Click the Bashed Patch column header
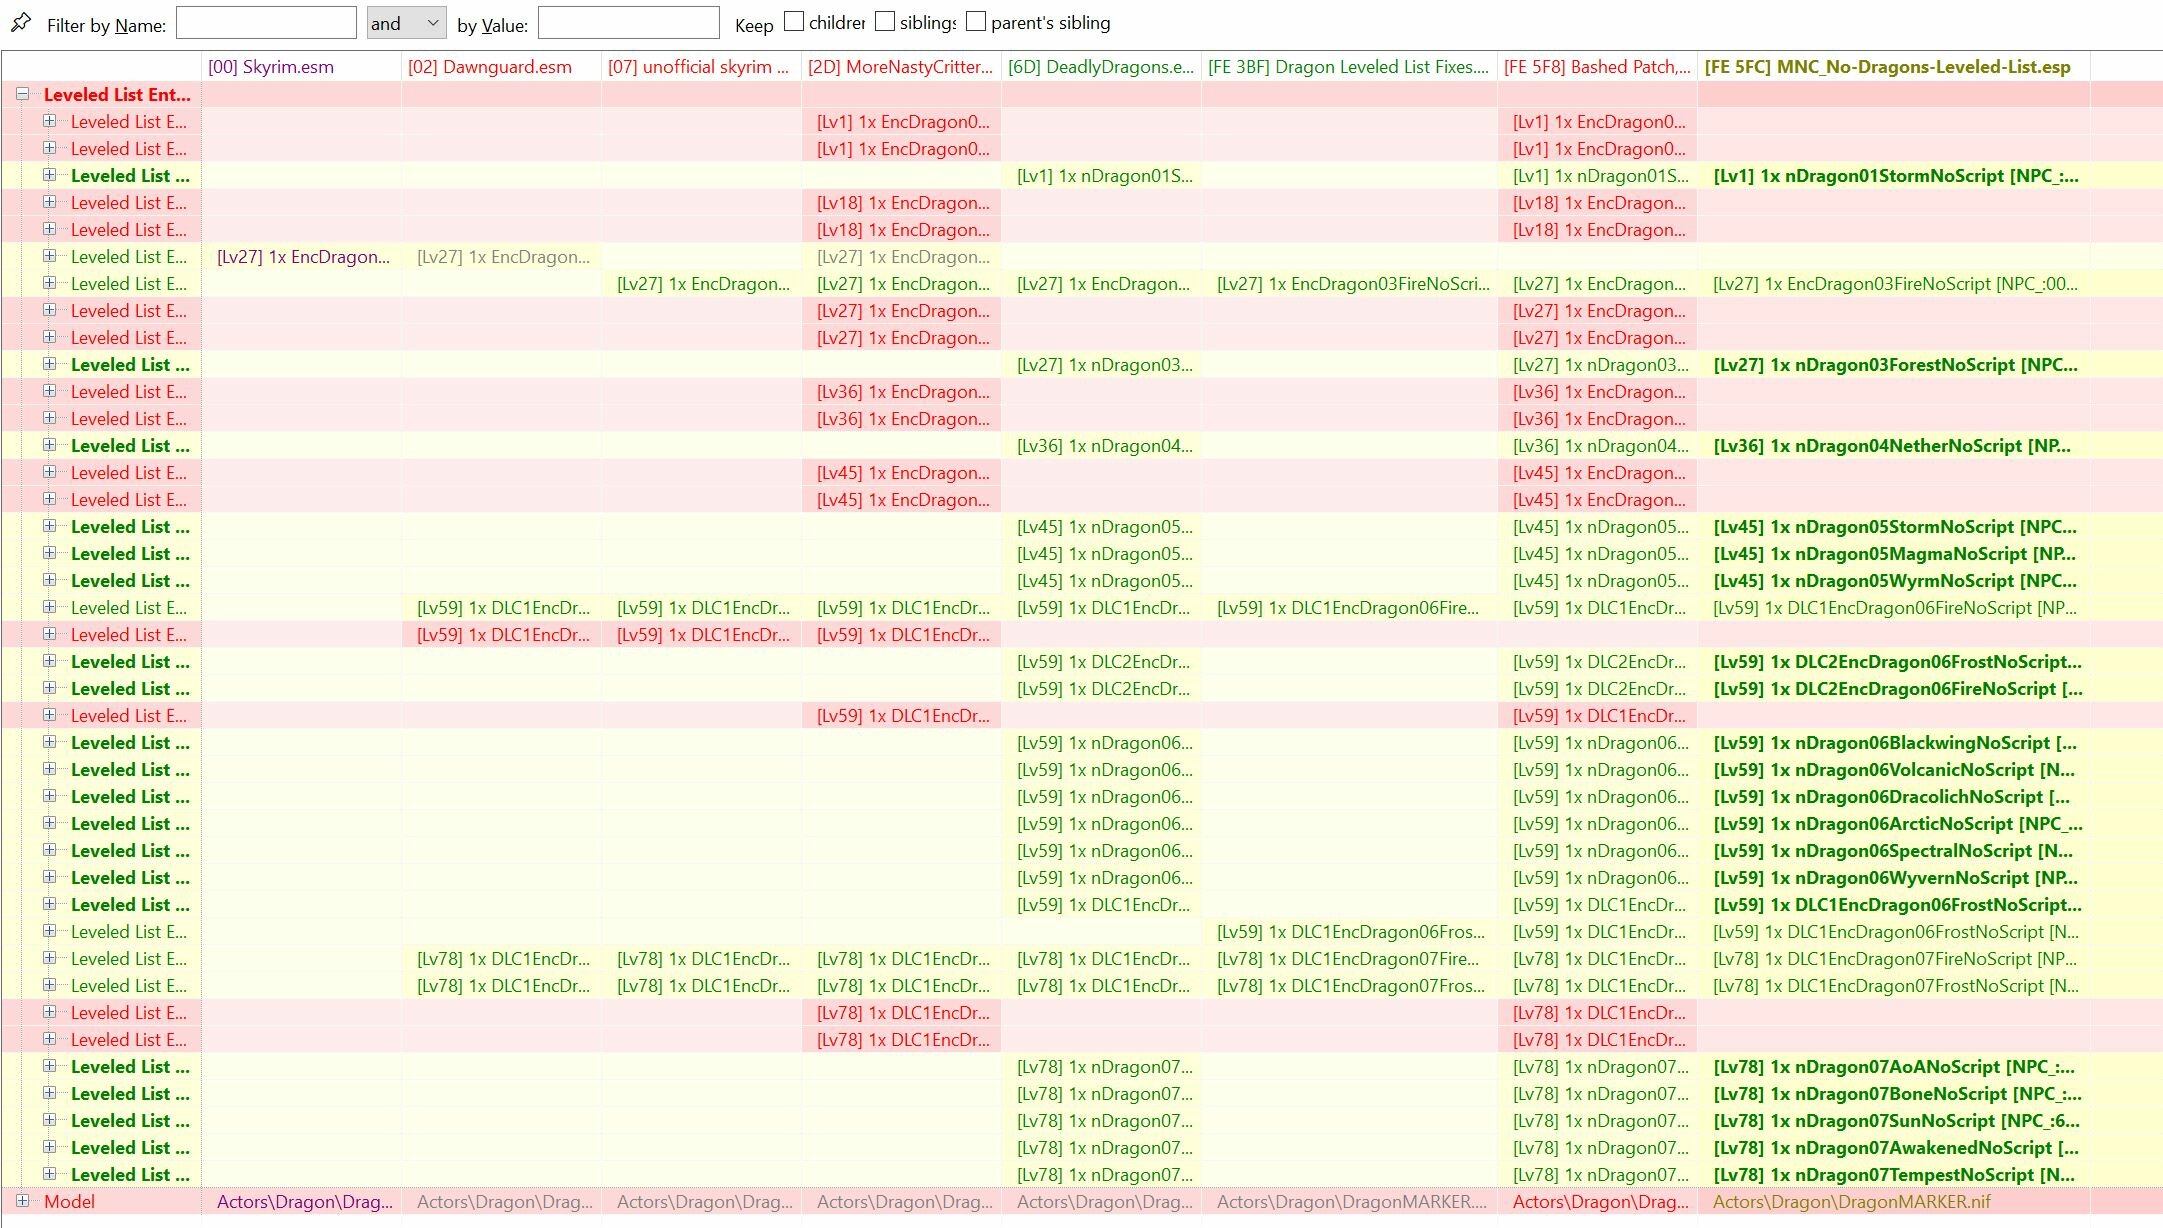 (1597, 67)
